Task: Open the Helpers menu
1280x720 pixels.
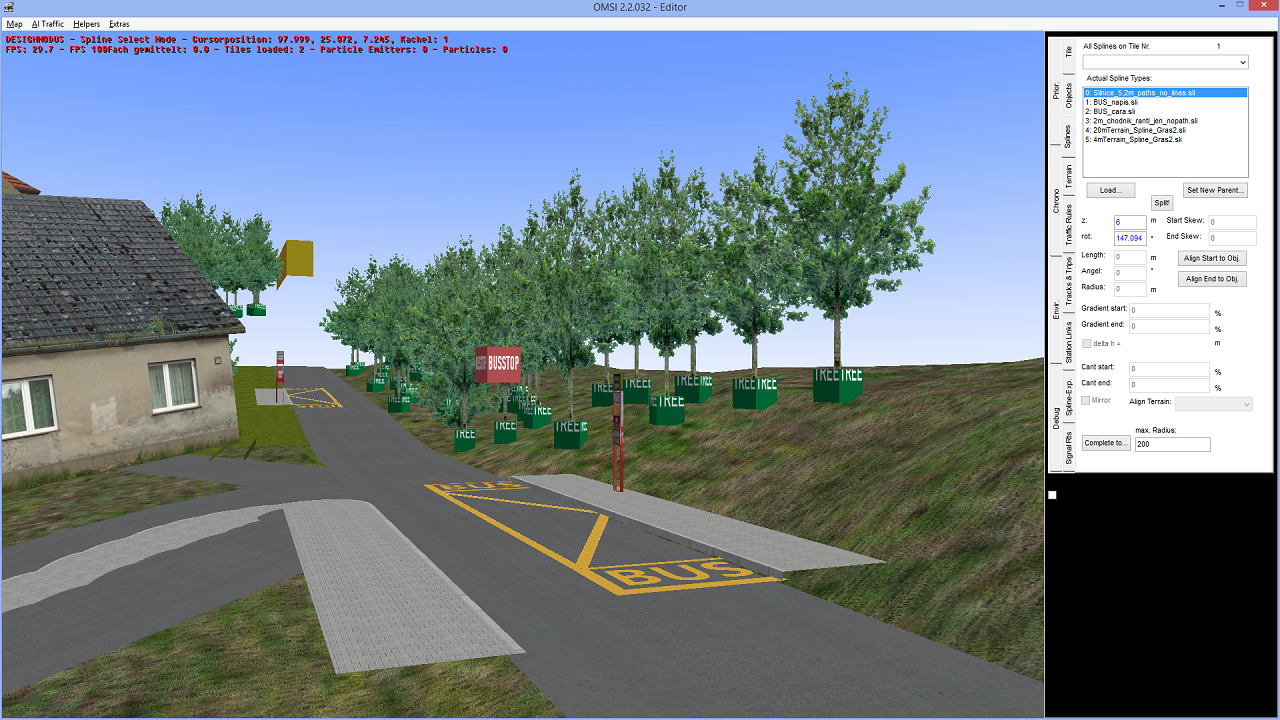Action: point(86,23)
